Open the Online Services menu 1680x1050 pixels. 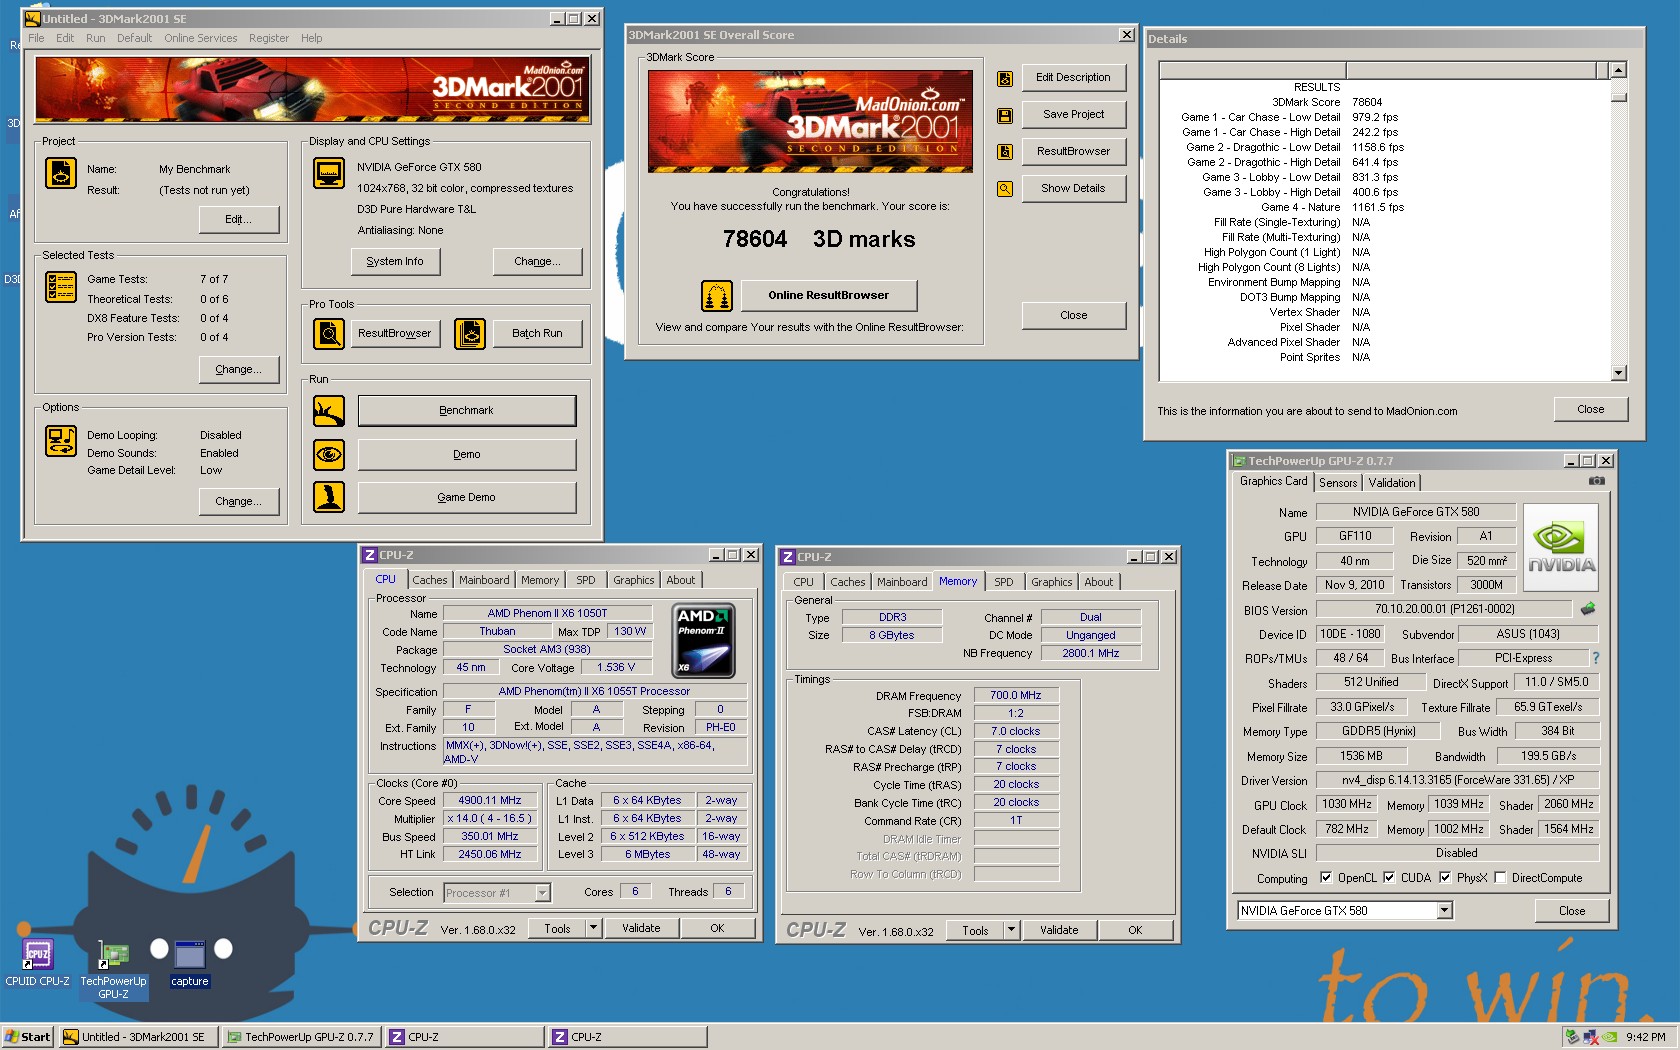point(201,38)
